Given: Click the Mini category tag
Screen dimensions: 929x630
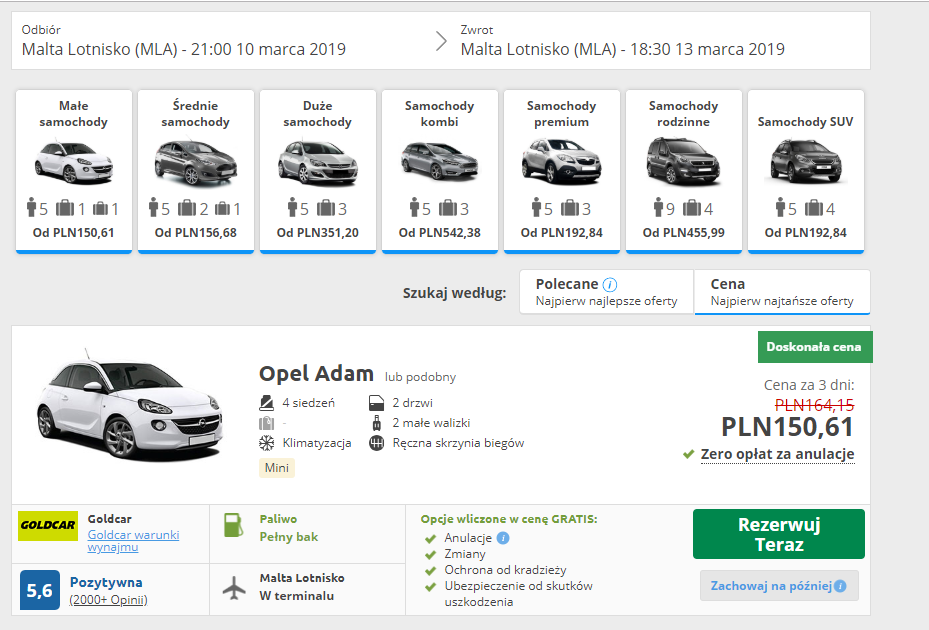Looking at the screenshot, I should [277, 468].
